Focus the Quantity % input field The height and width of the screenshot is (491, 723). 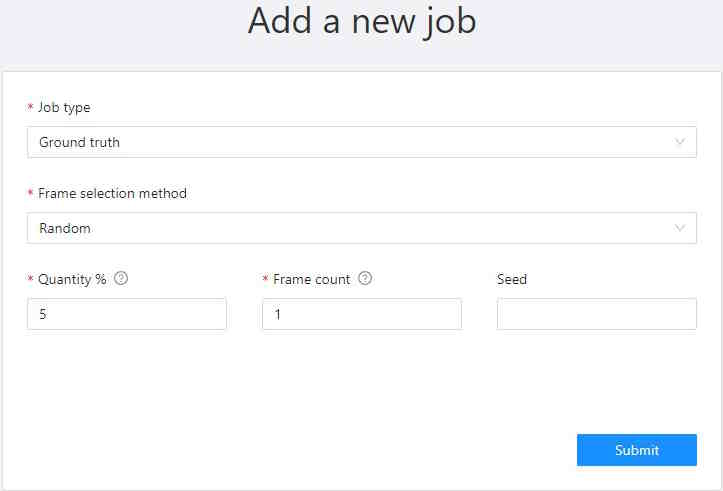(x=127, y=314)
